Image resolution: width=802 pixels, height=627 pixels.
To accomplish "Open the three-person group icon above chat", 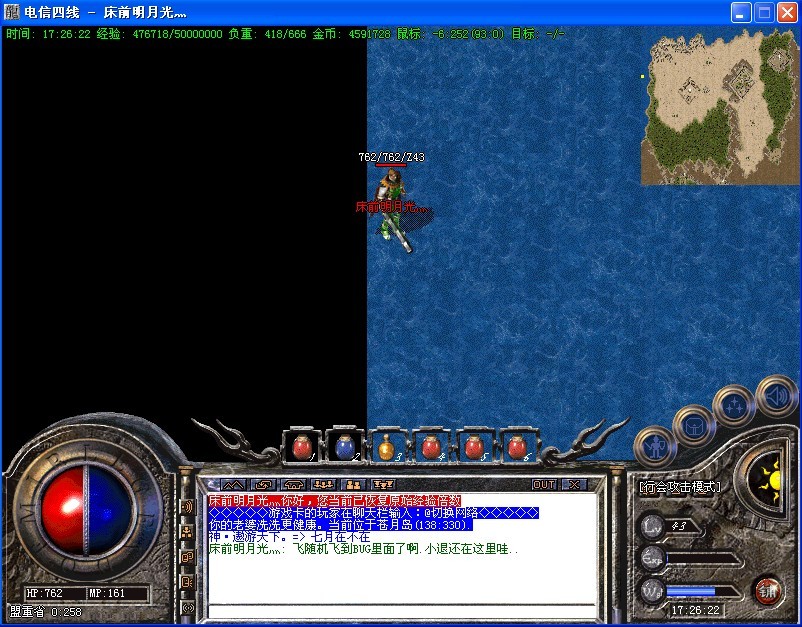I will click(x=324, y=484).
